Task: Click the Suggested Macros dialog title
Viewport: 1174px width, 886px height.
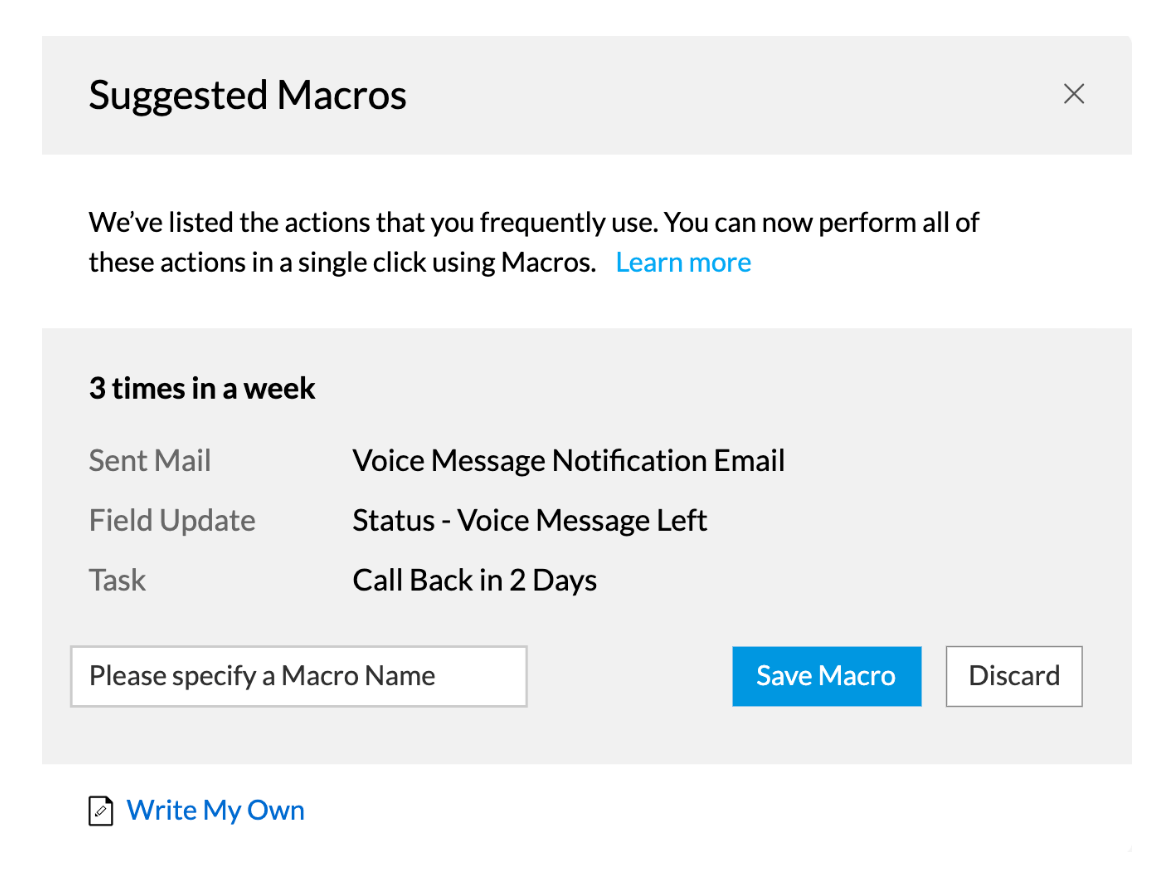Action: (247, 95)
